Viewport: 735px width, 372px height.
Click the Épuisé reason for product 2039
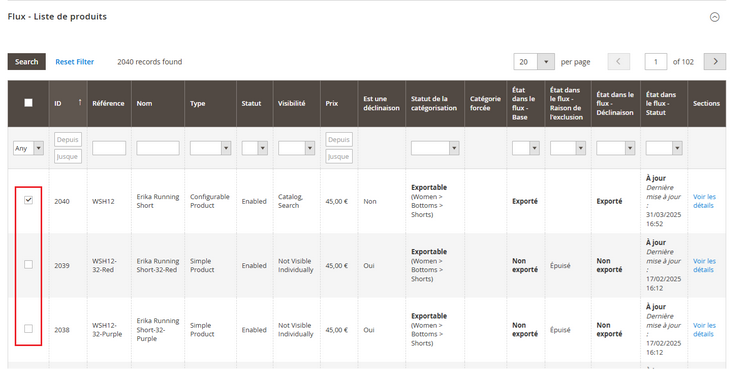point(560,266)
